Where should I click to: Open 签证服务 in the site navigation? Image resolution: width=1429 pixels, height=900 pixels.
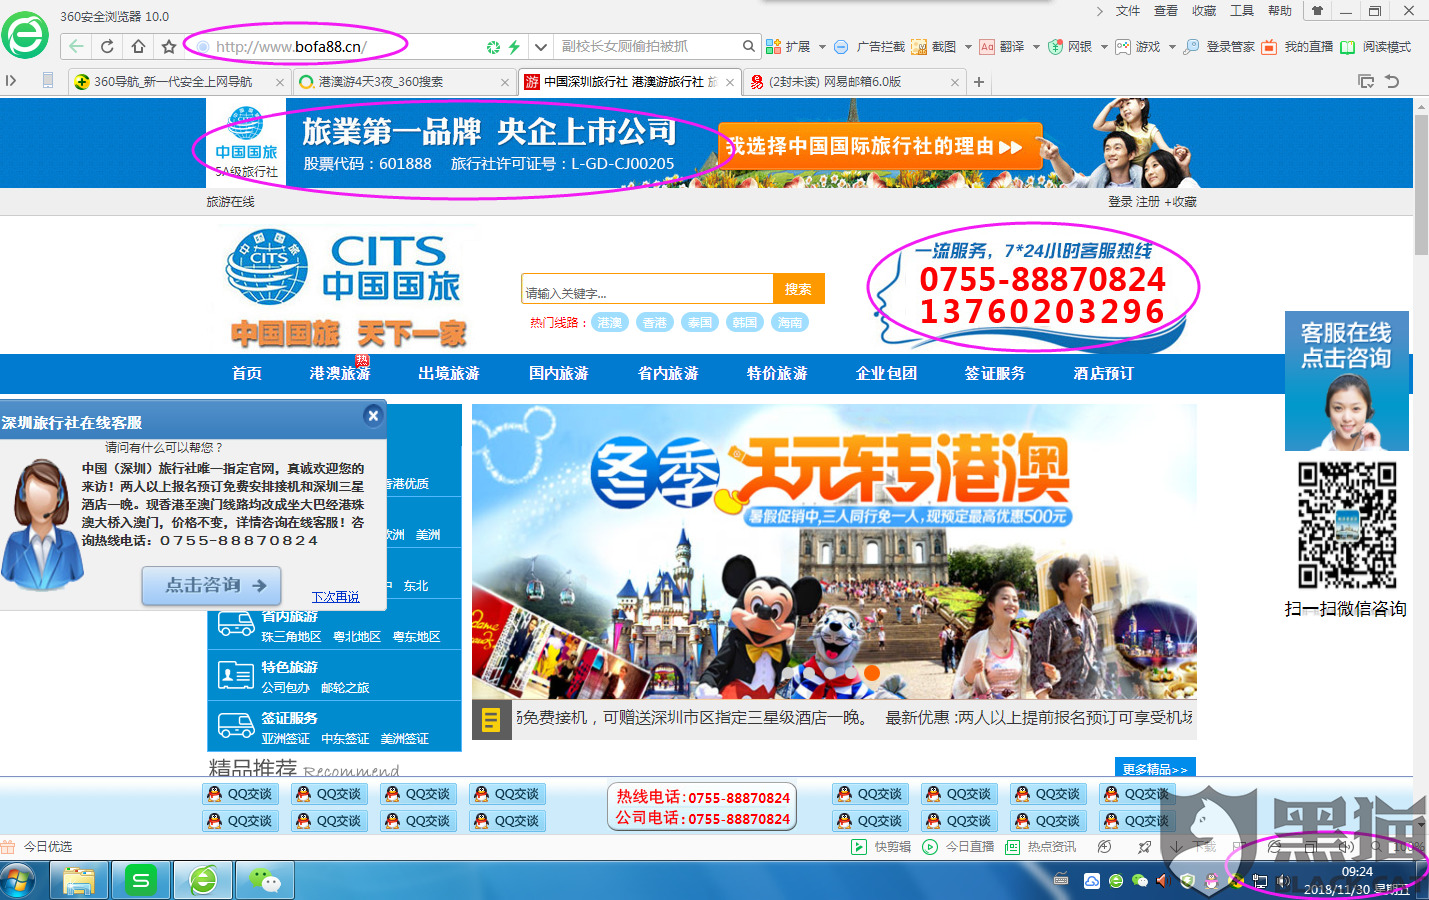[995, 373]
